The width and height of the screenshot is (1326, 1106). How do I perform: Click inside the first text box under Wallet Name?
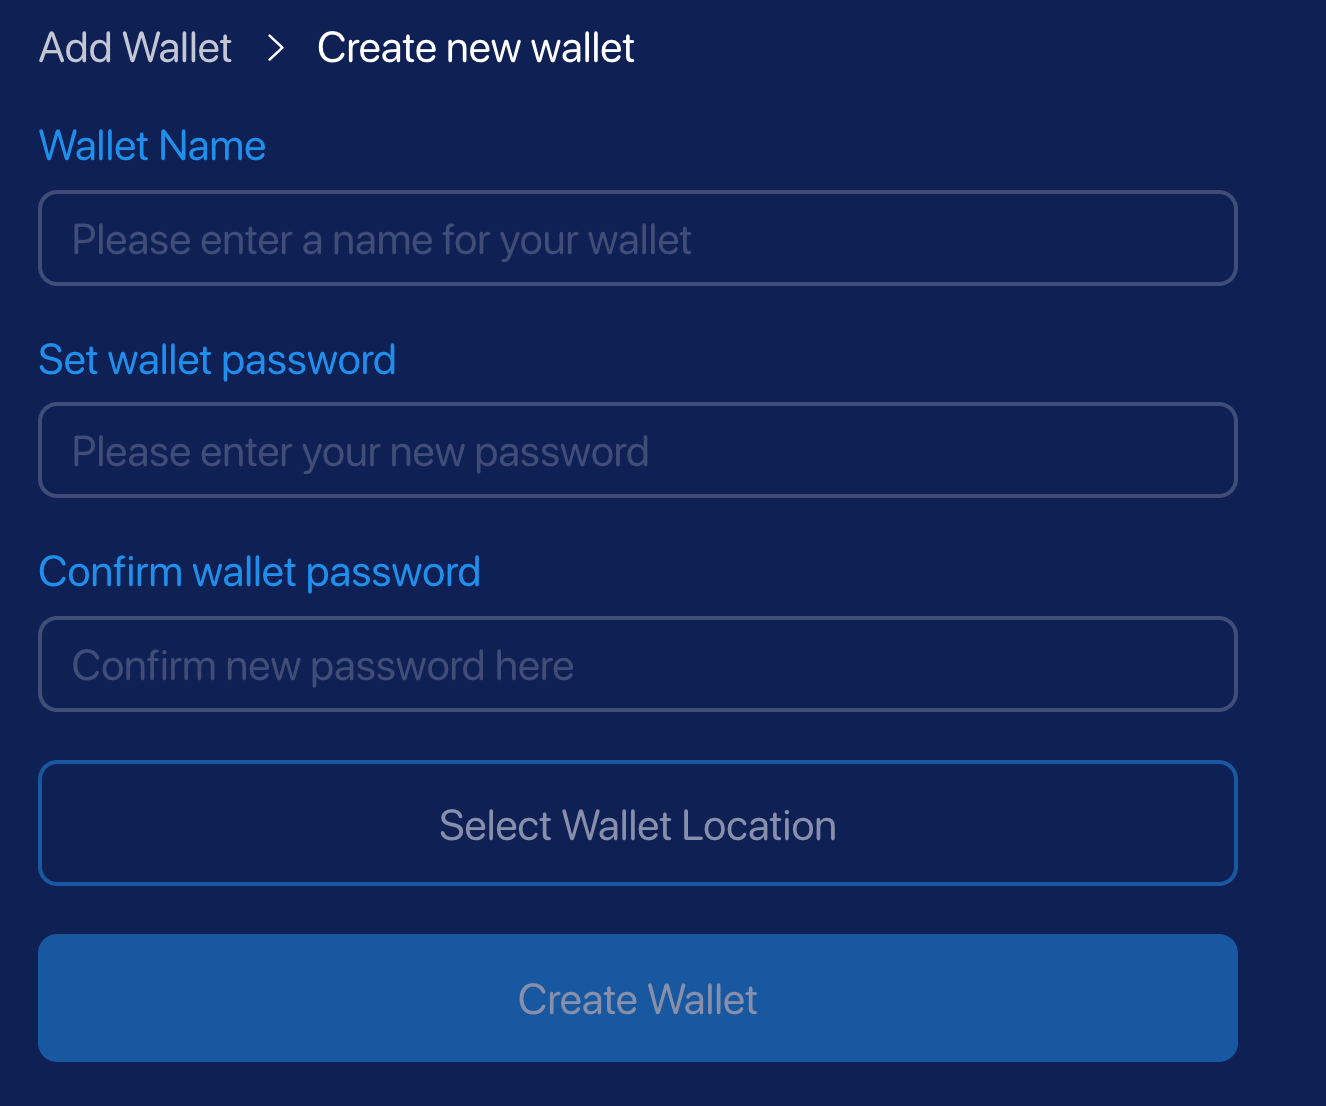click(x=637, y=239)
